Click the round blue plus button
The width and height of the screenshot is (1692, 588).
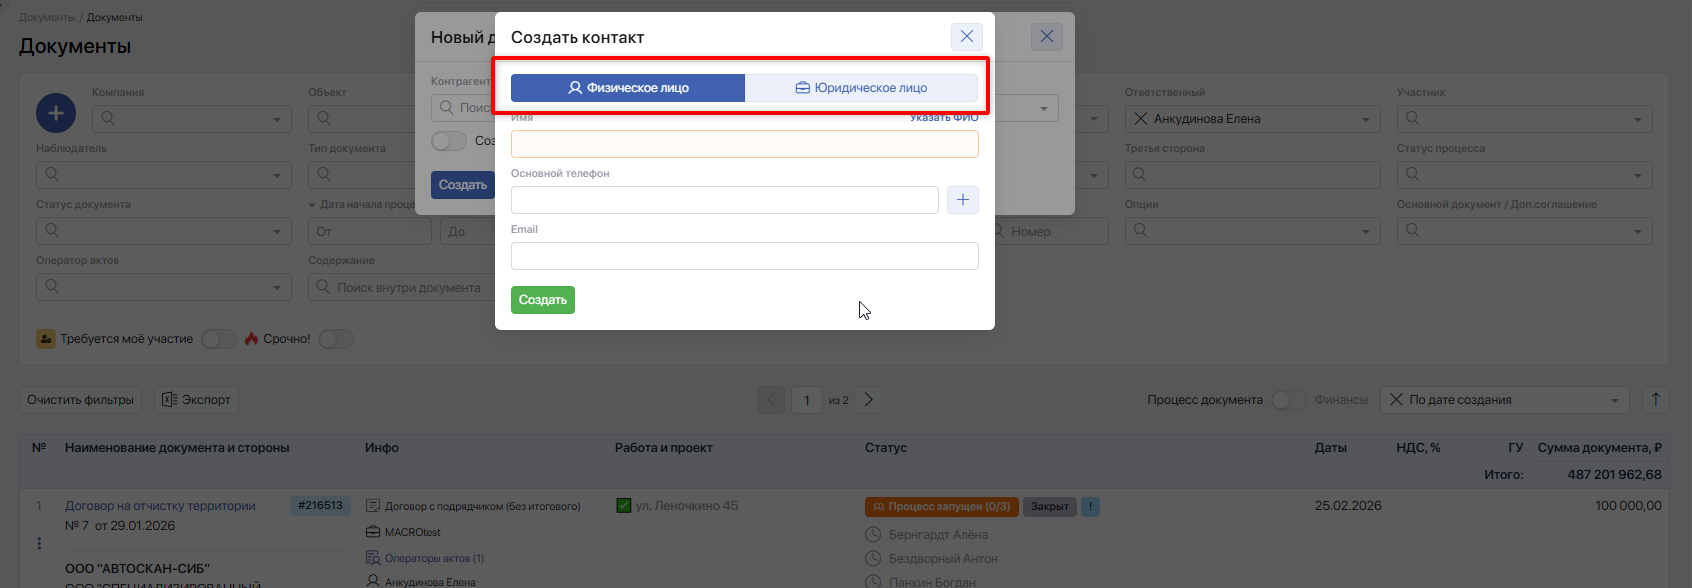pyautogui.click(x=56, y=113)
